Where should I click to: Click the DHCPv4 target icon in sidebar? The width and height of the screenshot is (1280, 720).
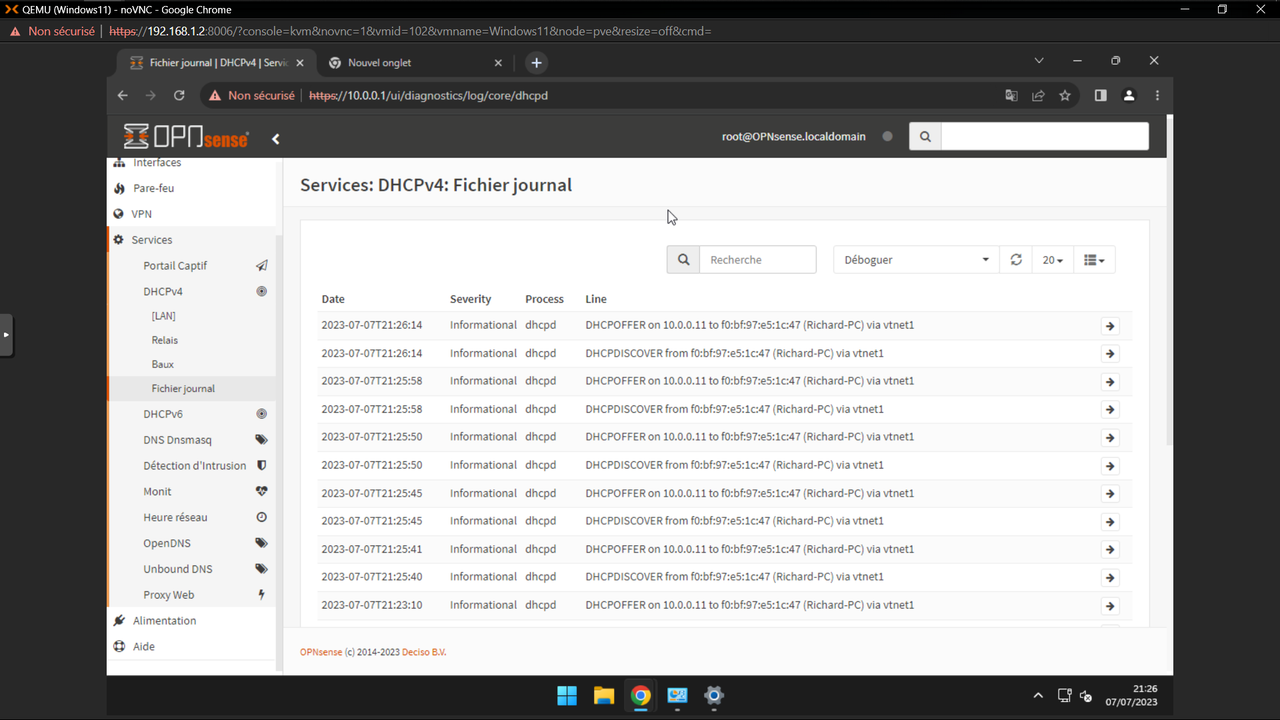tap(261, 292)
